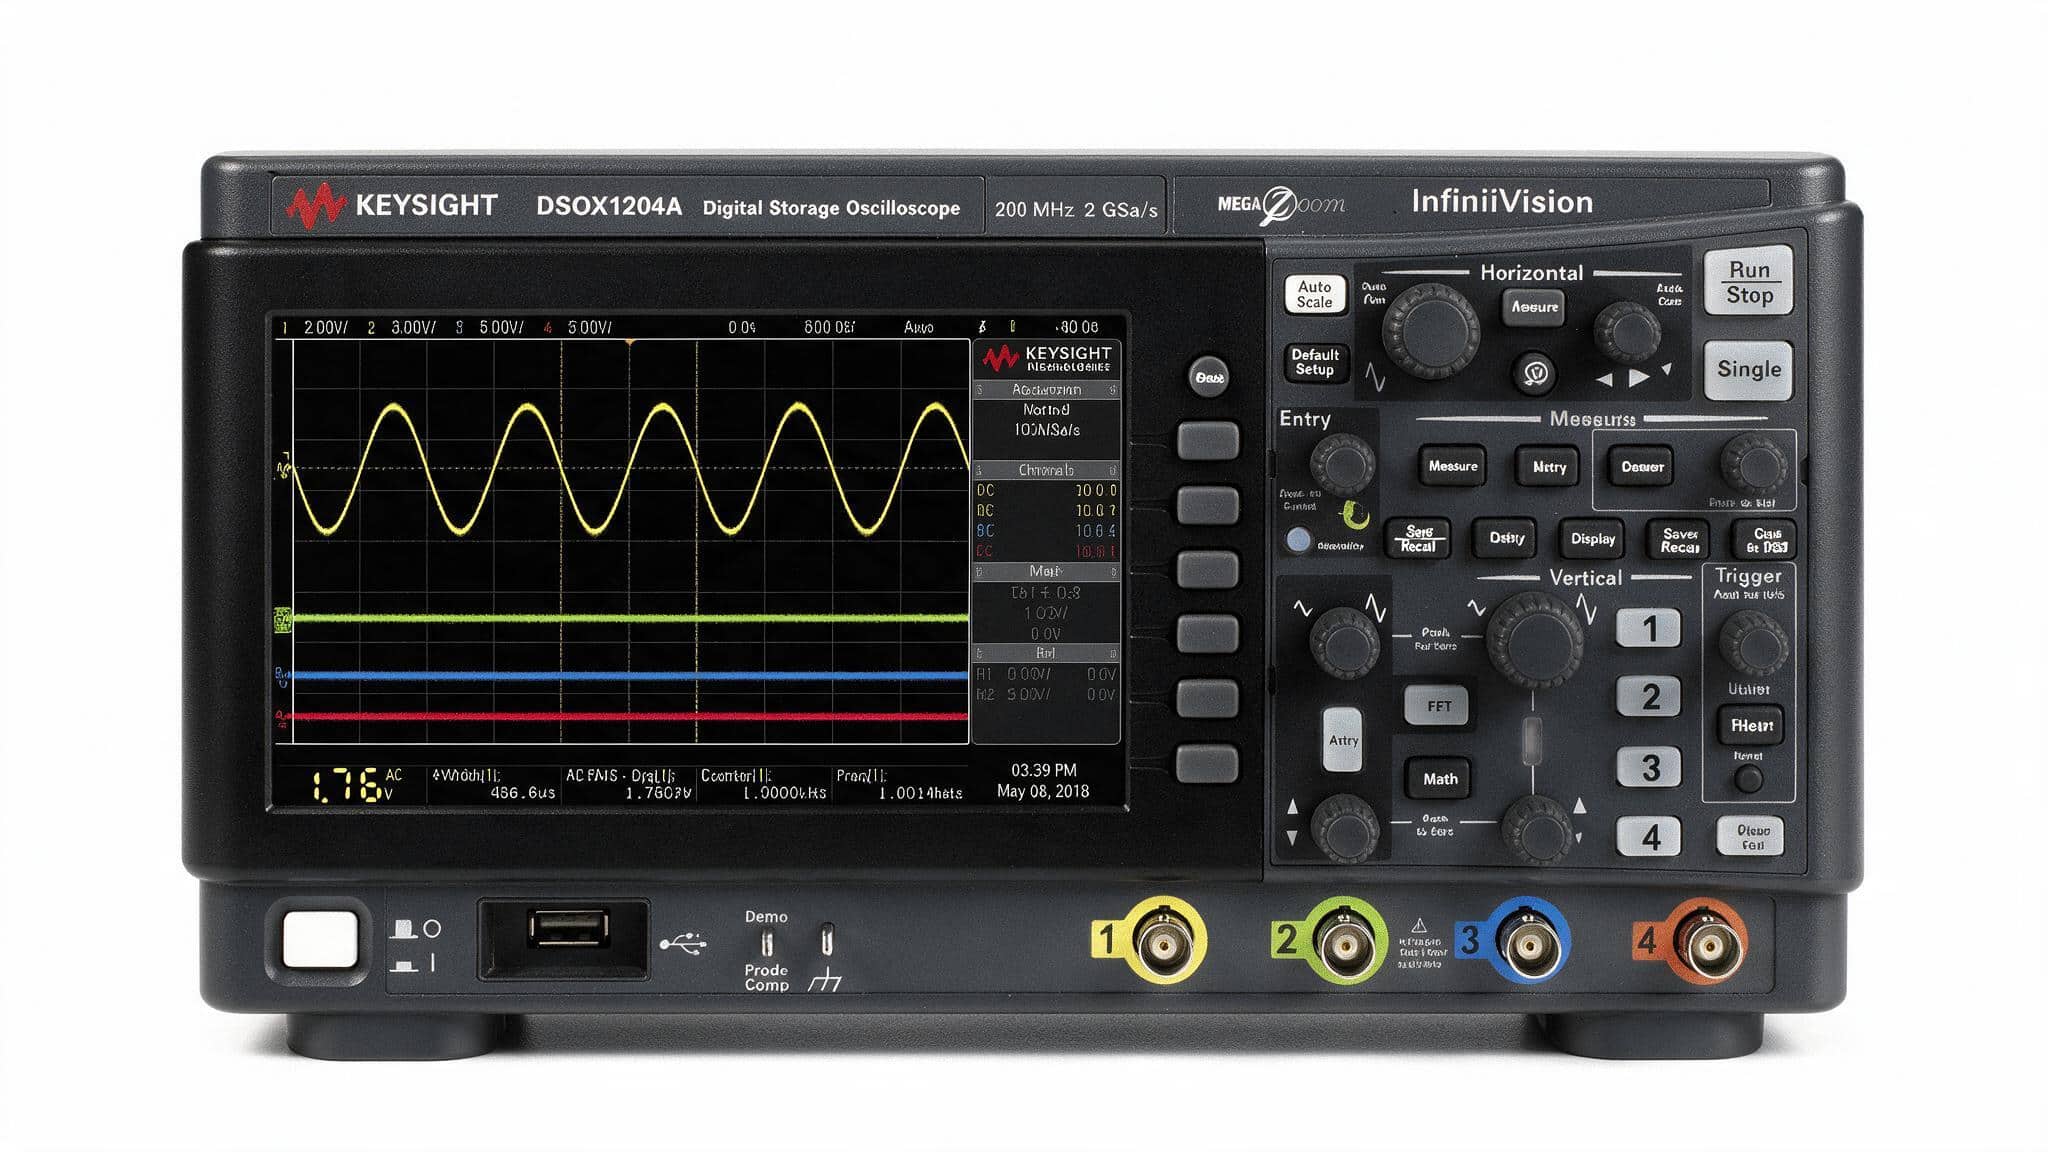Viewport: 2048px width, 1152px height.
Task: Click the channel 2 '3.00V/' scale readout
Action: pos(414,327)
